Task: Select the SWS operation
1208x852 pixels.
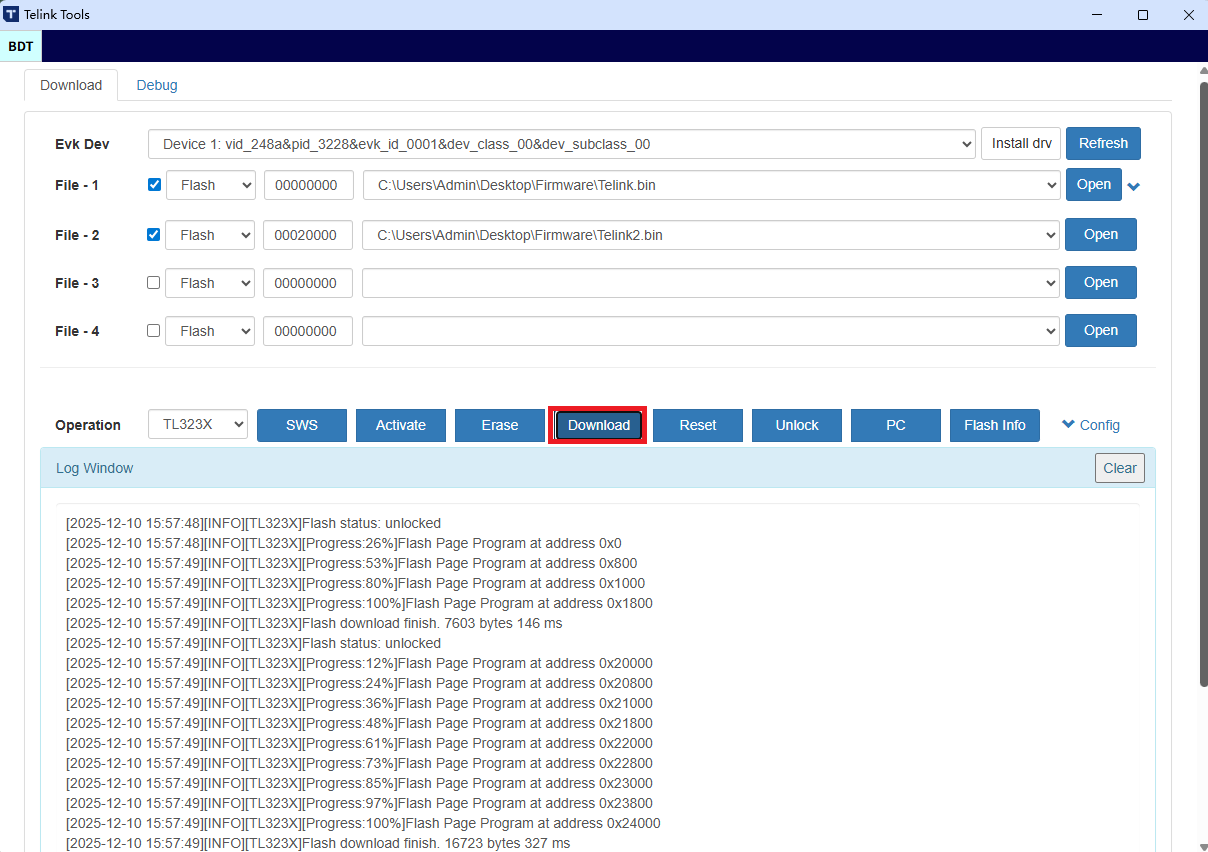Action: pyautogui.click(x=301, y=425)
